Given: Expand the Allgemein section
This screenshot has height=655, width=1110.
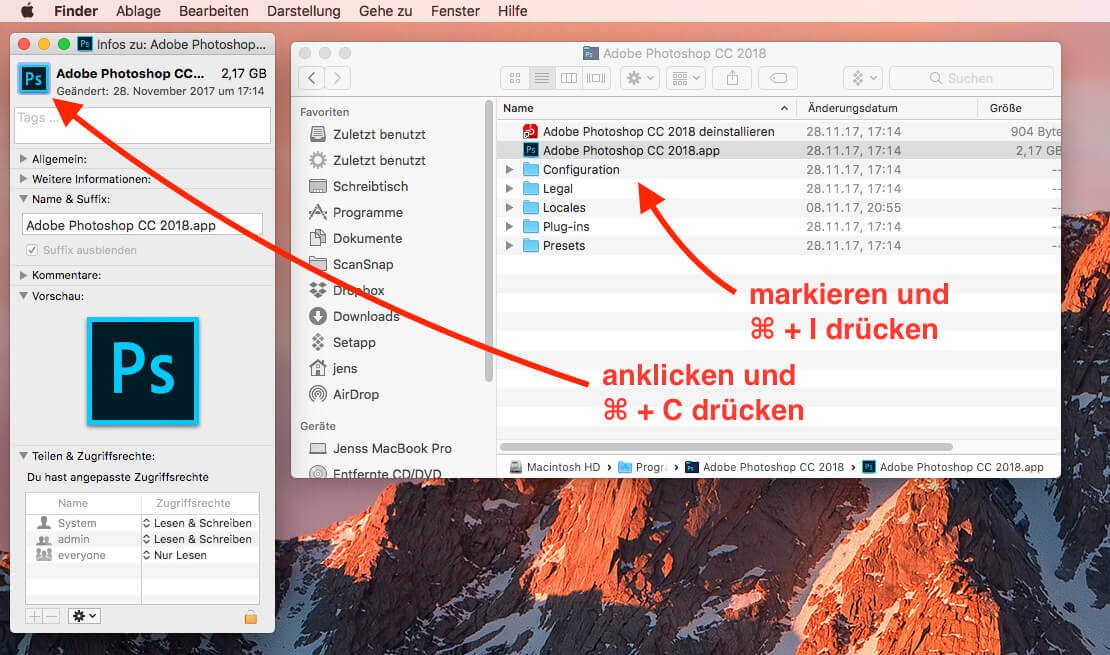Looking at the screenshot, I should [23, 159].
